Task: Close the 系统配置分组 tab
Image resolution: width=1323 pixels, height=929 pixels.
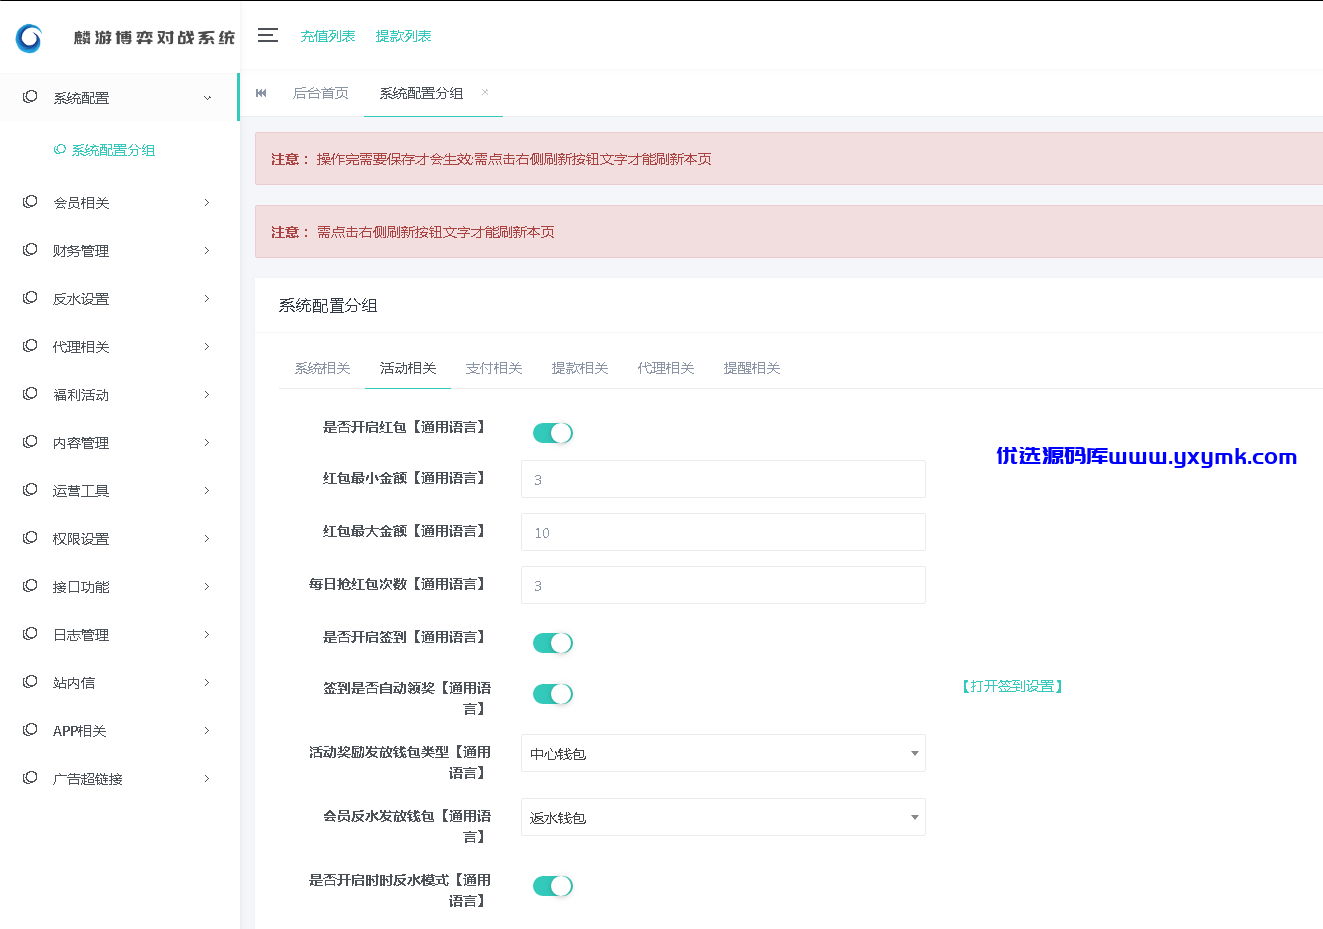Action: tap(485, 92)
